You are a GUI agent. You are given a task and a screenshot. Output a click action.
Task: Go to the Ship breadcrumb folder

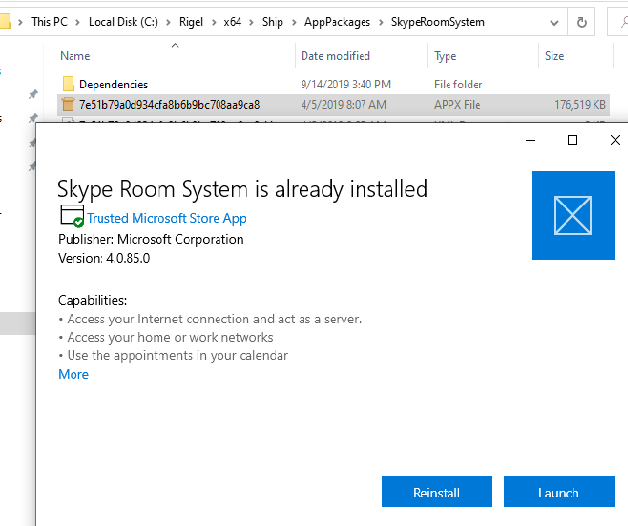point(272,22)
